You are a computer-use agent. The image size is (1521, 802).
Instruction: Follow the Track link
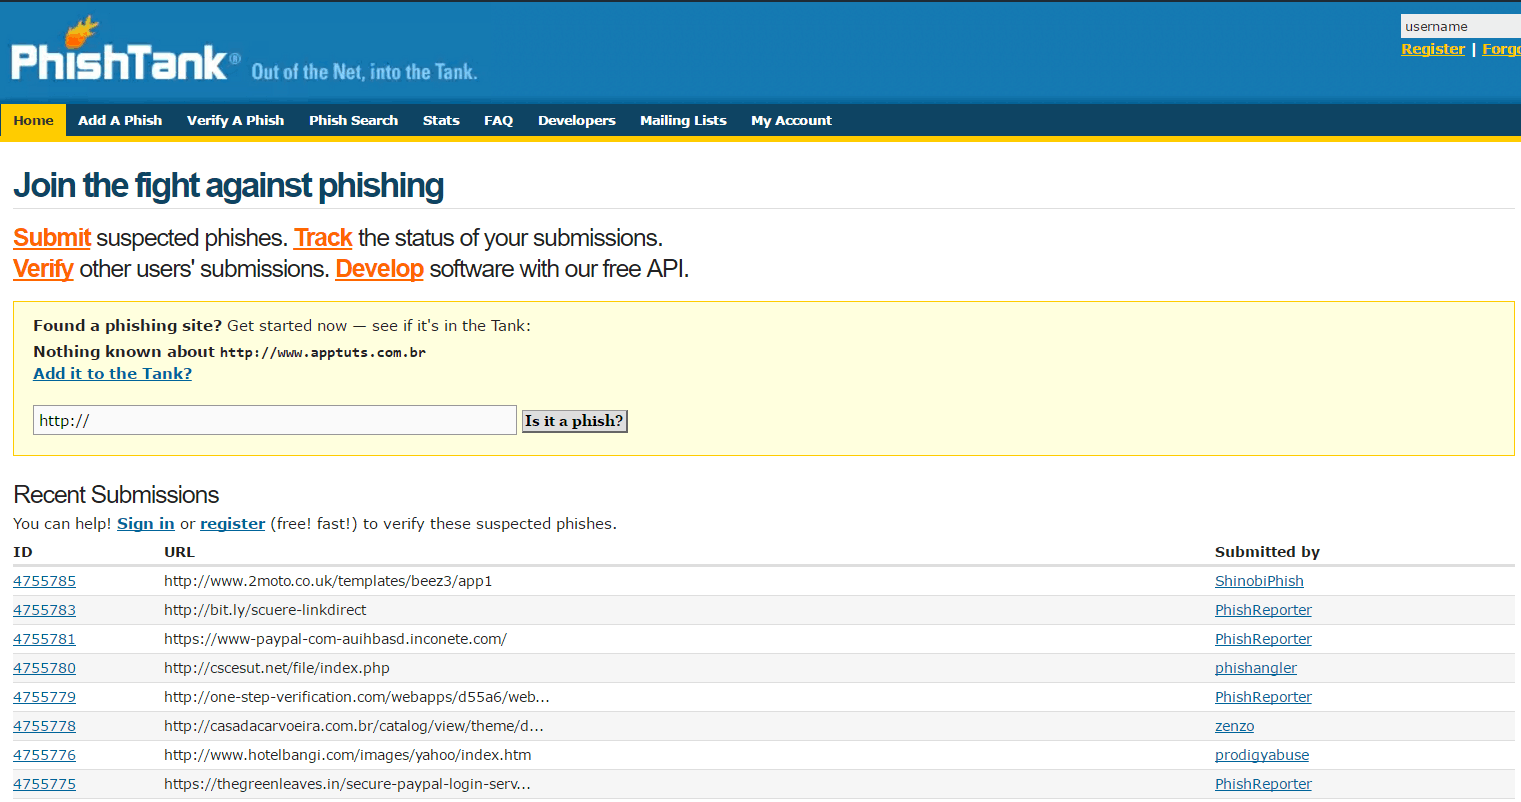pyautogui.click(x=323, y=238)
